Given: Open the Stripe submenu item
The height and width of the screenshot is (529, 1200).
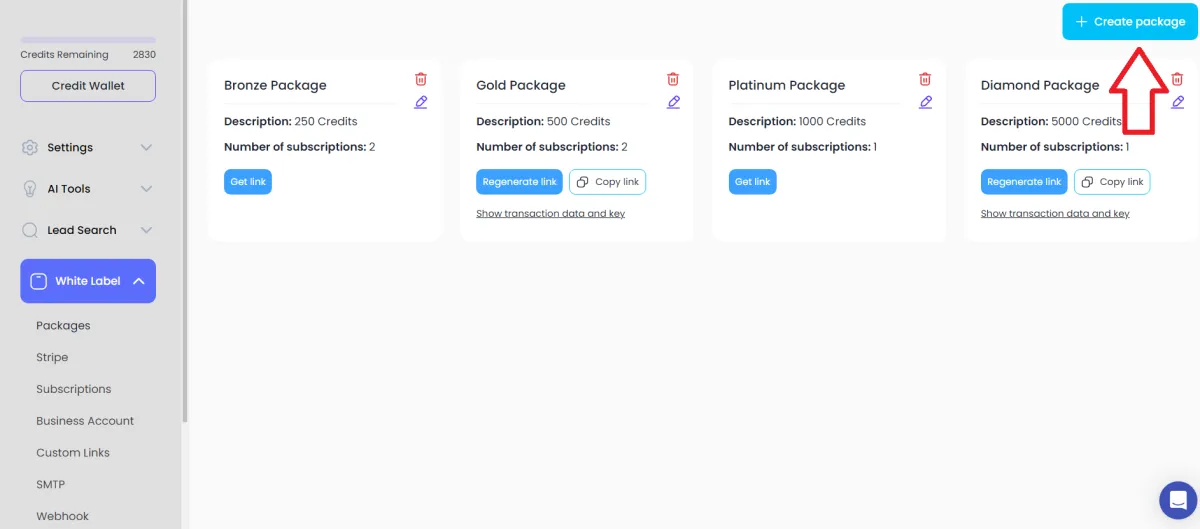Looking at the screenshot, I should 52,357.
